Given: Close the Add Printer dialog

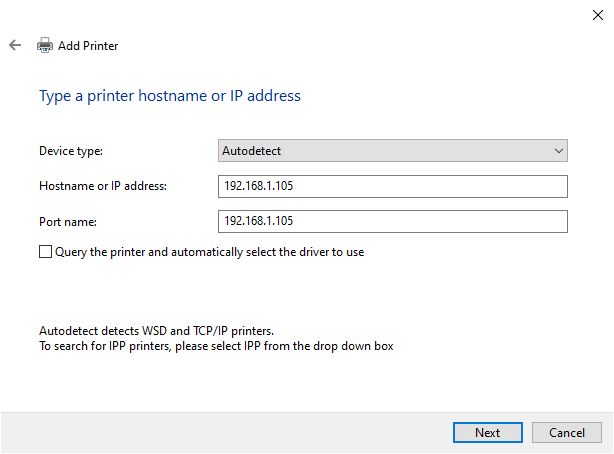Looking at the screenshot, I should coord(598,15).
